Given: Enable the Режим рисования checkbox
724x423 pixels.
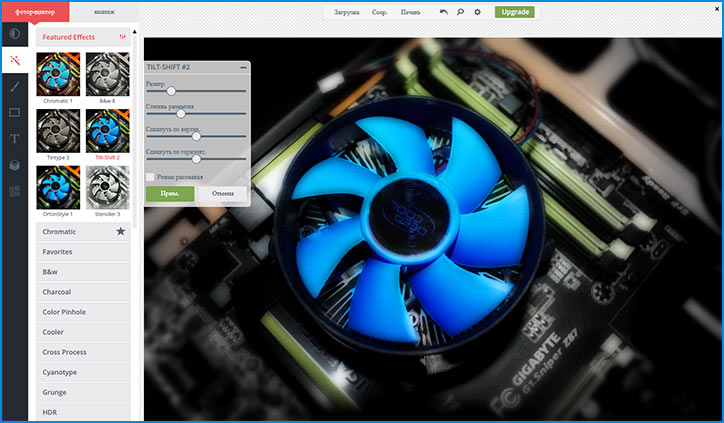Looking at the screenshot, I should [150, 177].
